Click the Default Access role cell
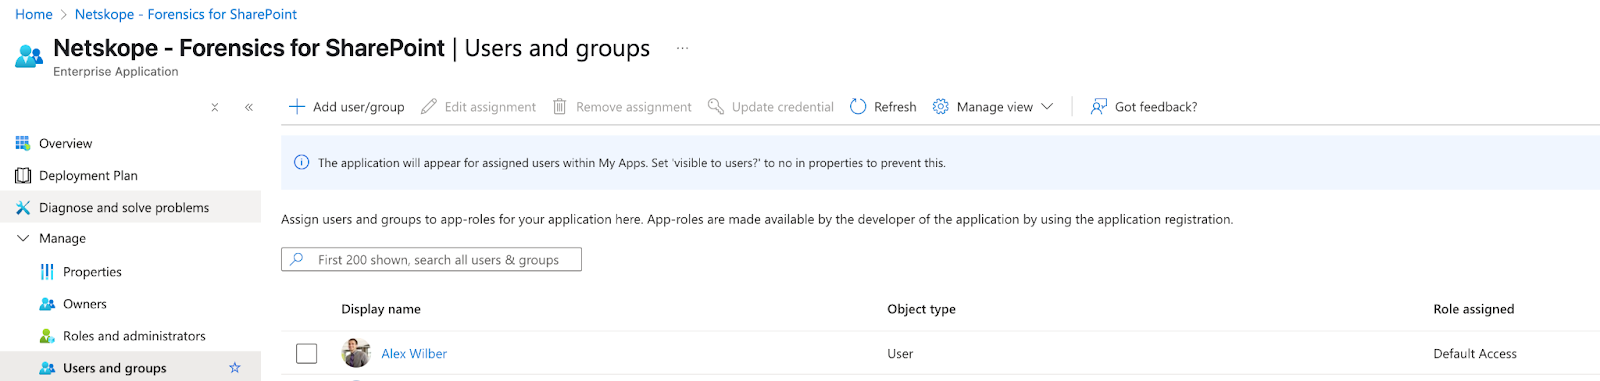Image resolution: width=1600 pixels, height=381 pixels. click(1475, 353)
